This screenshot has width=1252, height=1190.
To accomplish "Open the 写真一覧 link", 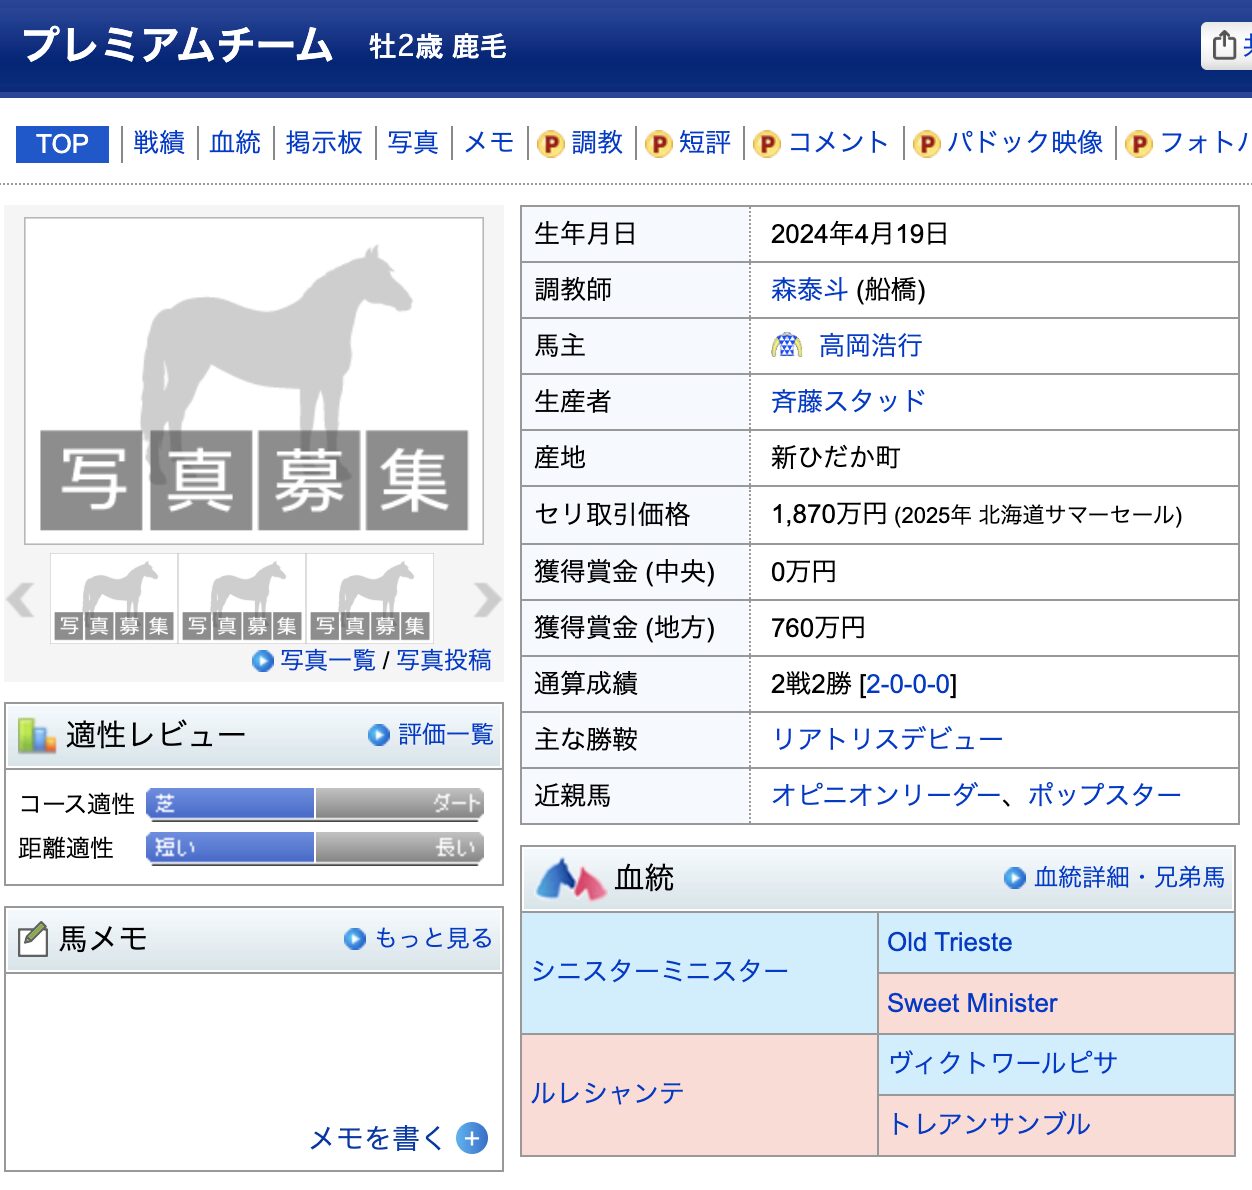I will 328,661.
